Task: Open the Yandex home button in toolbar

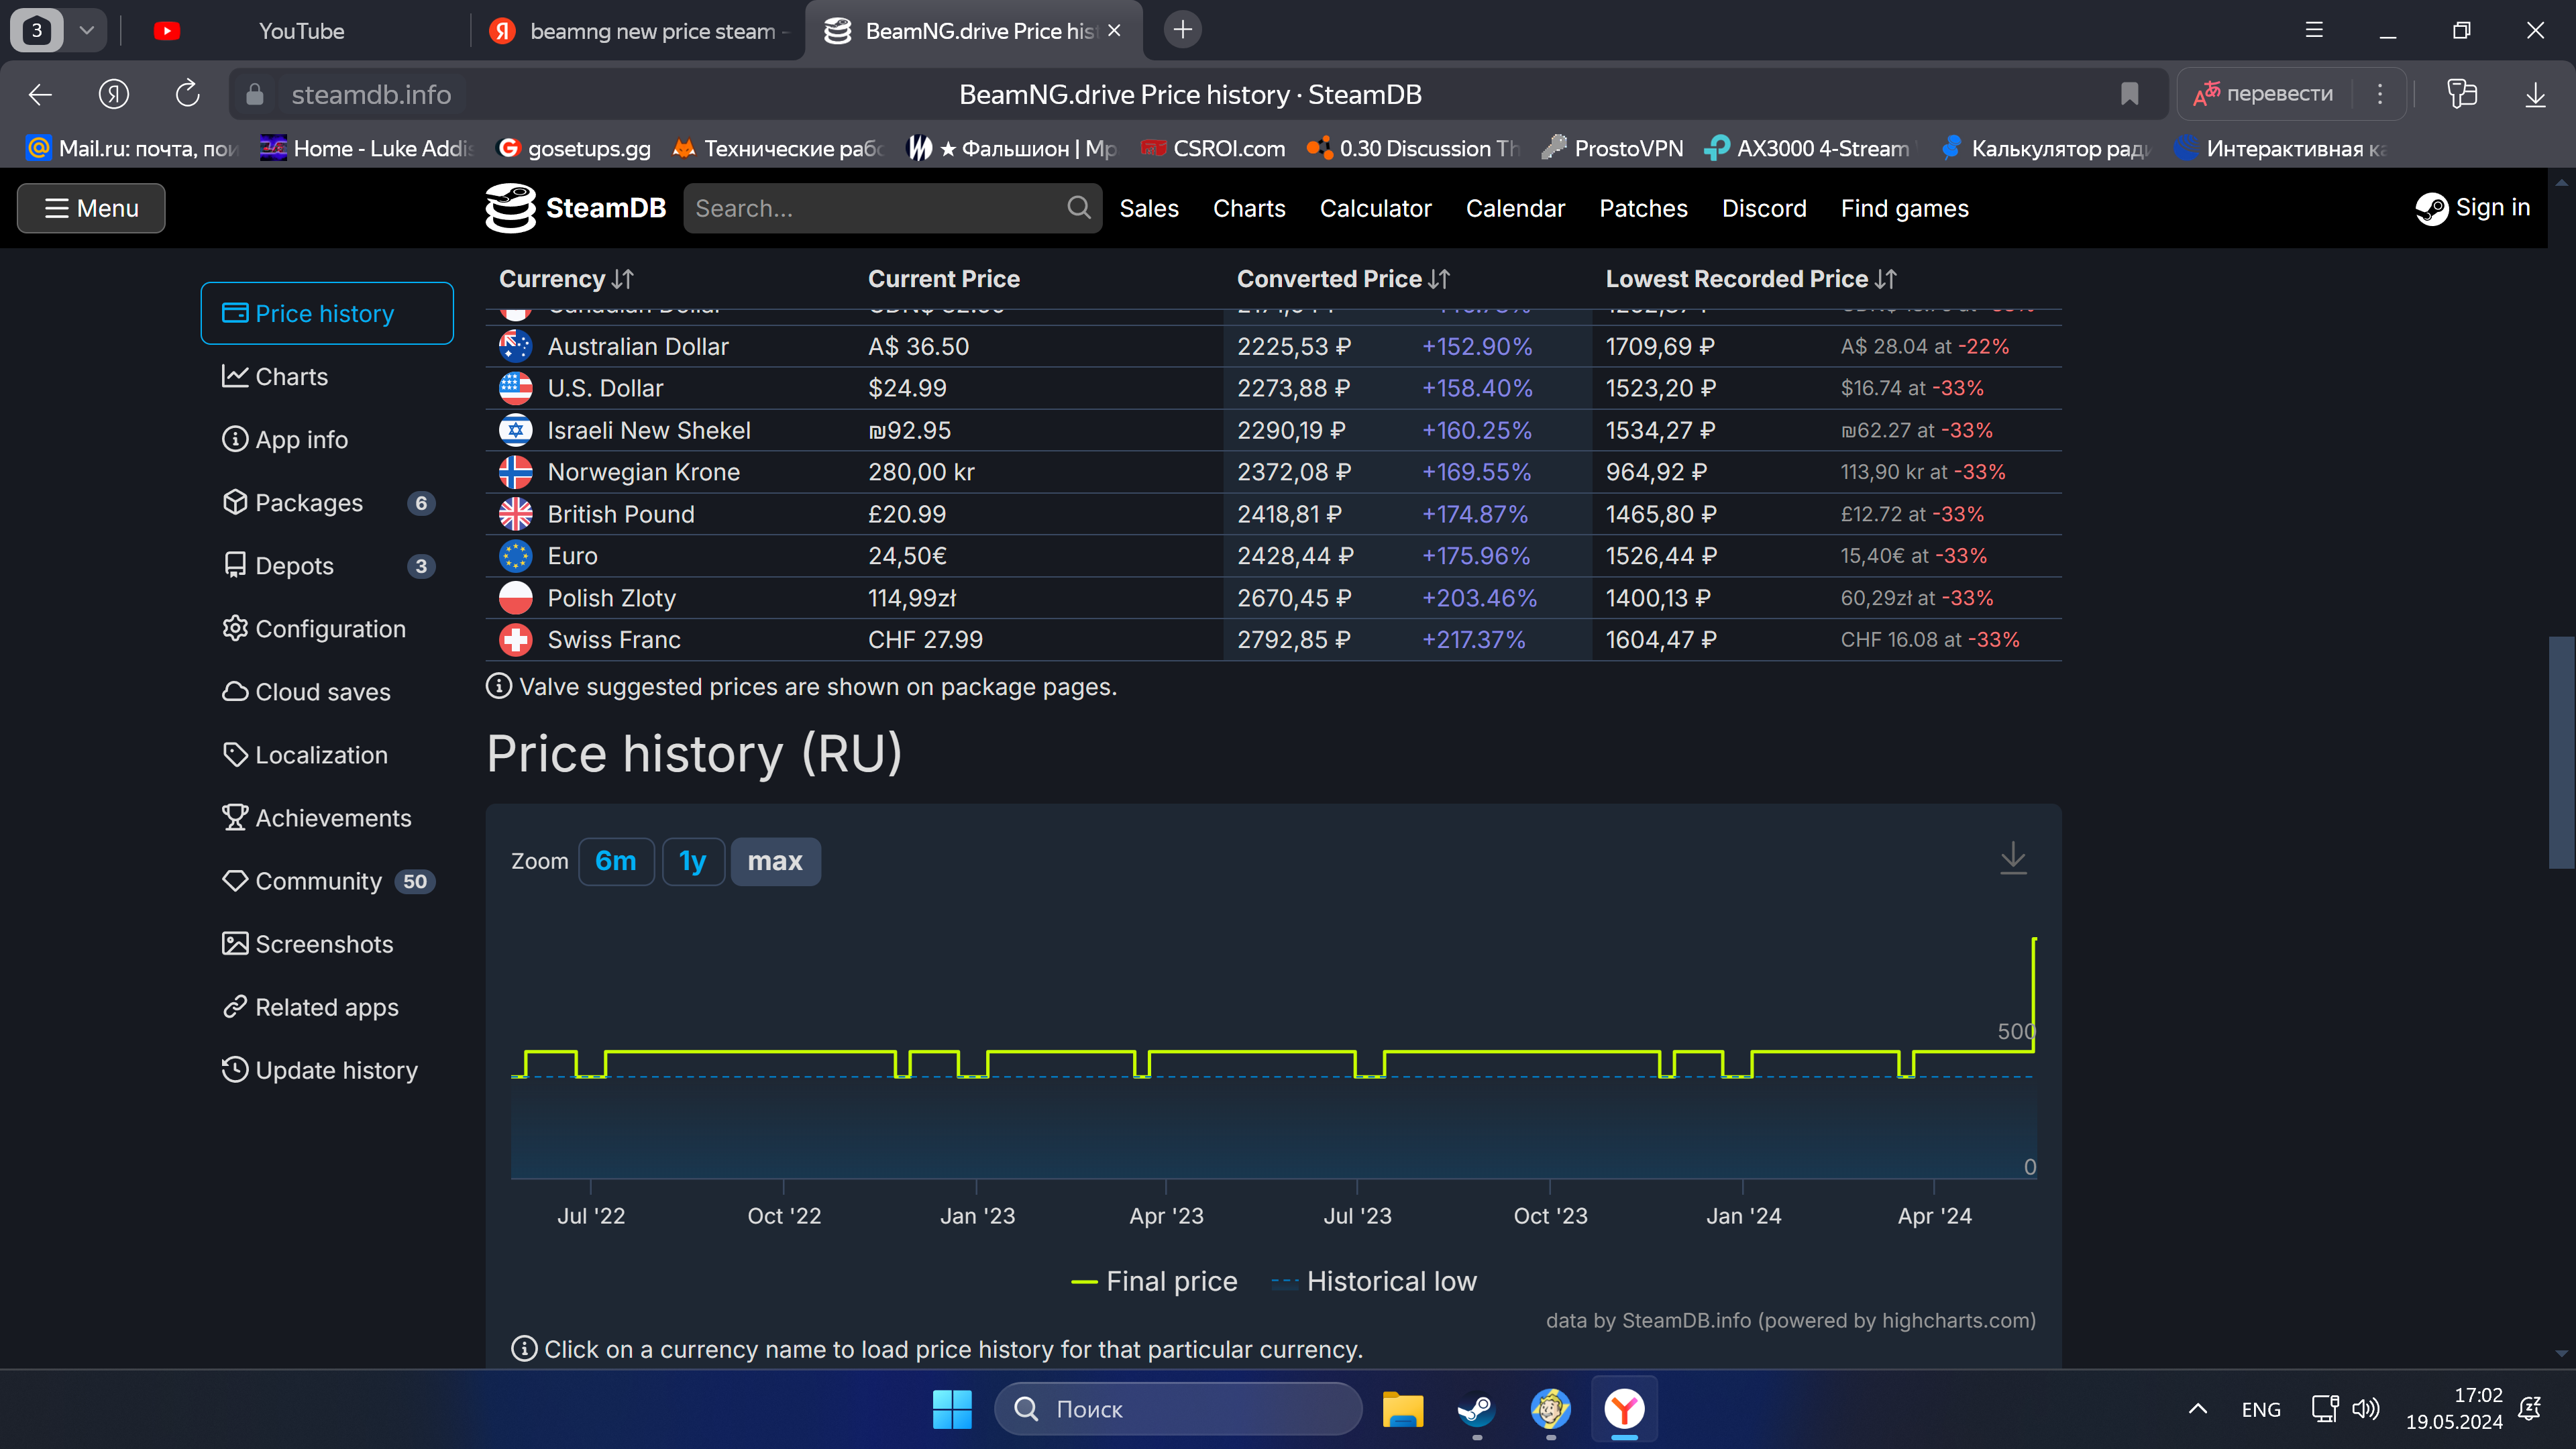Action: pos(114,94)
